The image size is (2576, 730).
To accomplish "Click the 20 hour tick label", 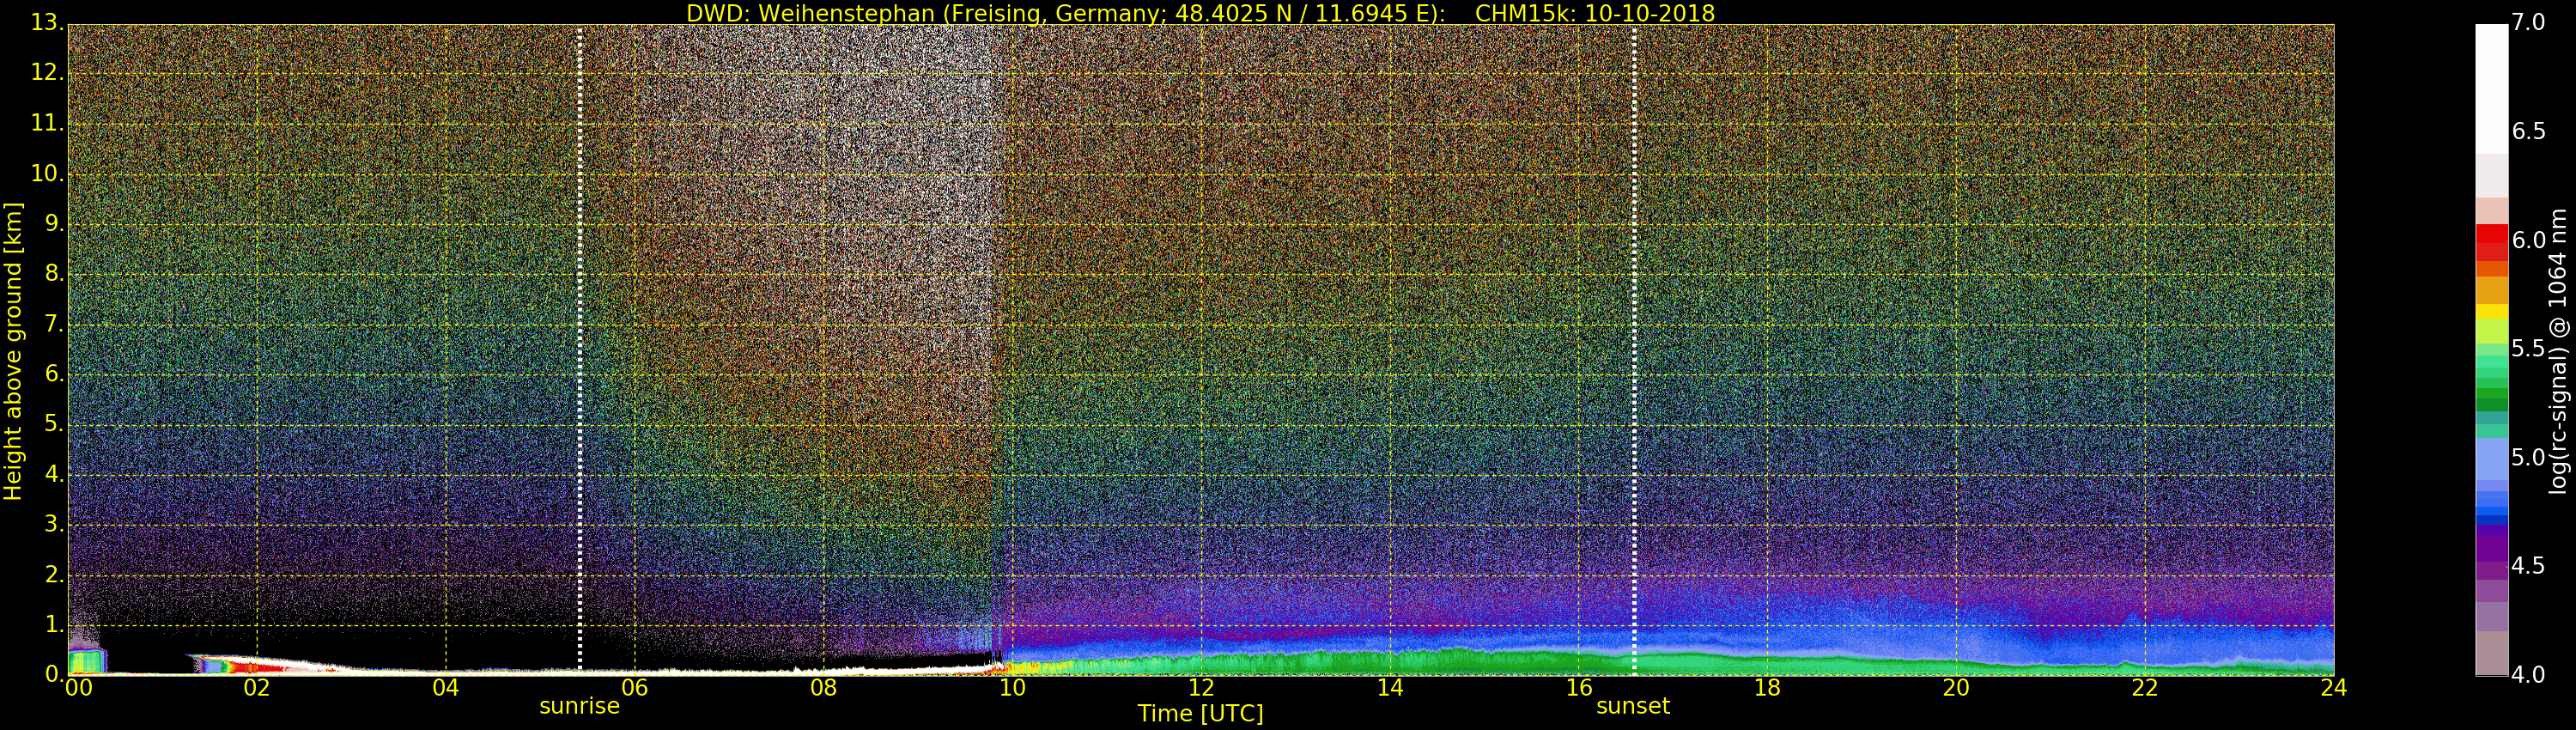I will [1955, 688].
